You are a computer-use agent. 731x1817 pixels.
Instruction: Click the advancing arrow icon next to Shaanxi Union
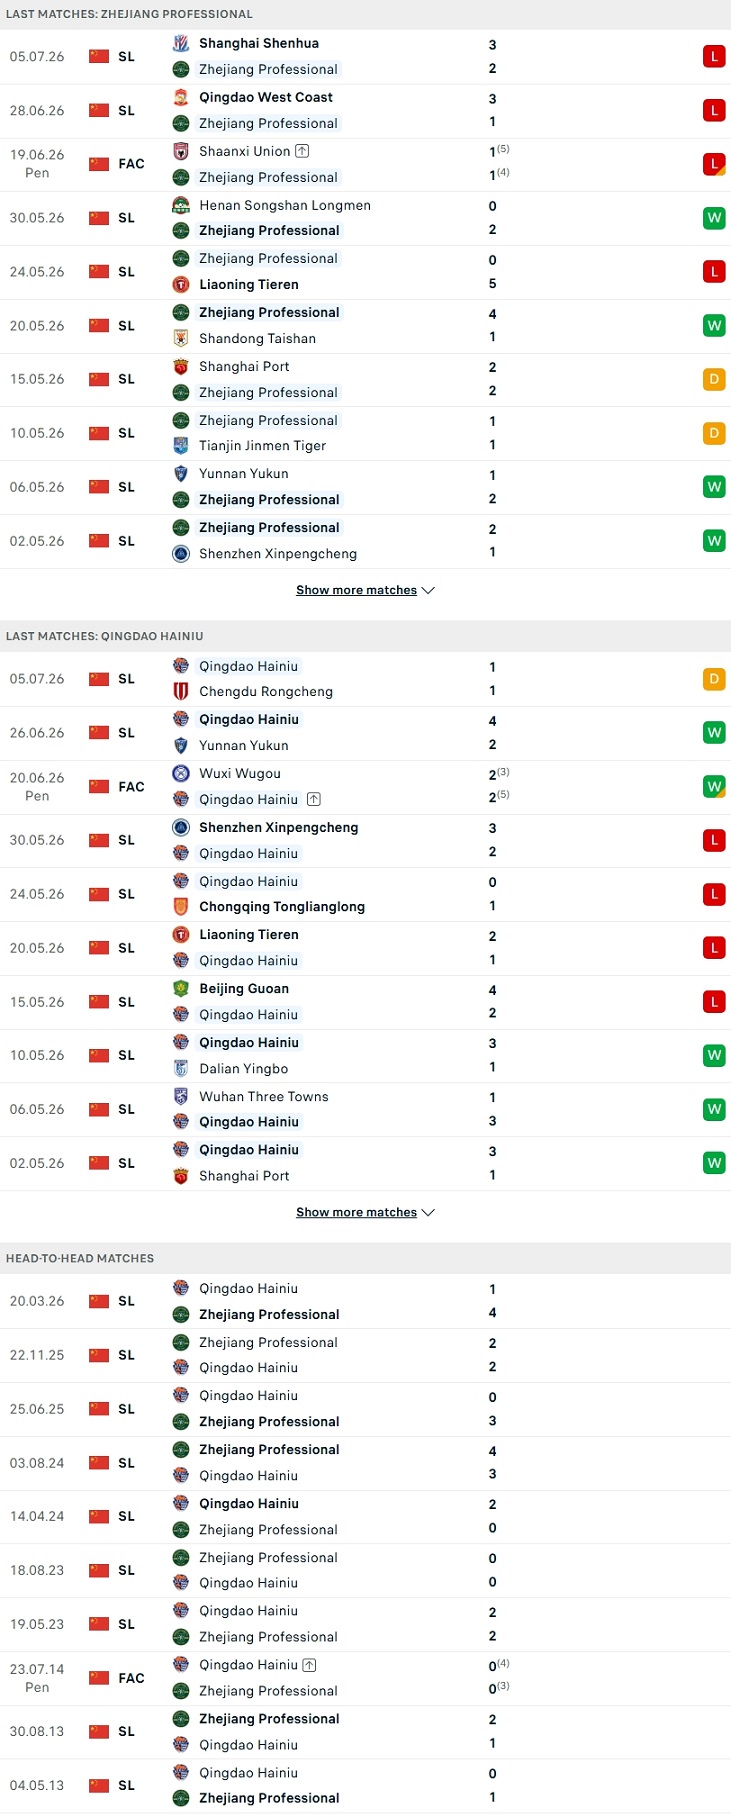click(x=302, y=151)
